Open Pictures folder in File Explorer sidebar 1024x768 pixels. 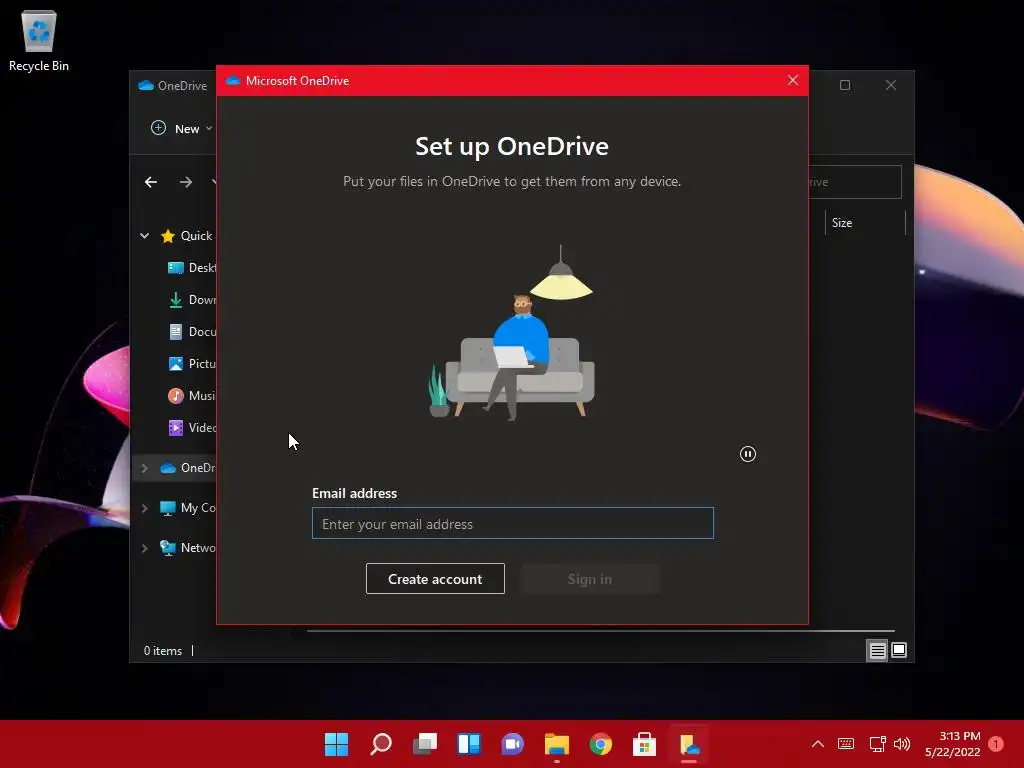pos(191,364)
